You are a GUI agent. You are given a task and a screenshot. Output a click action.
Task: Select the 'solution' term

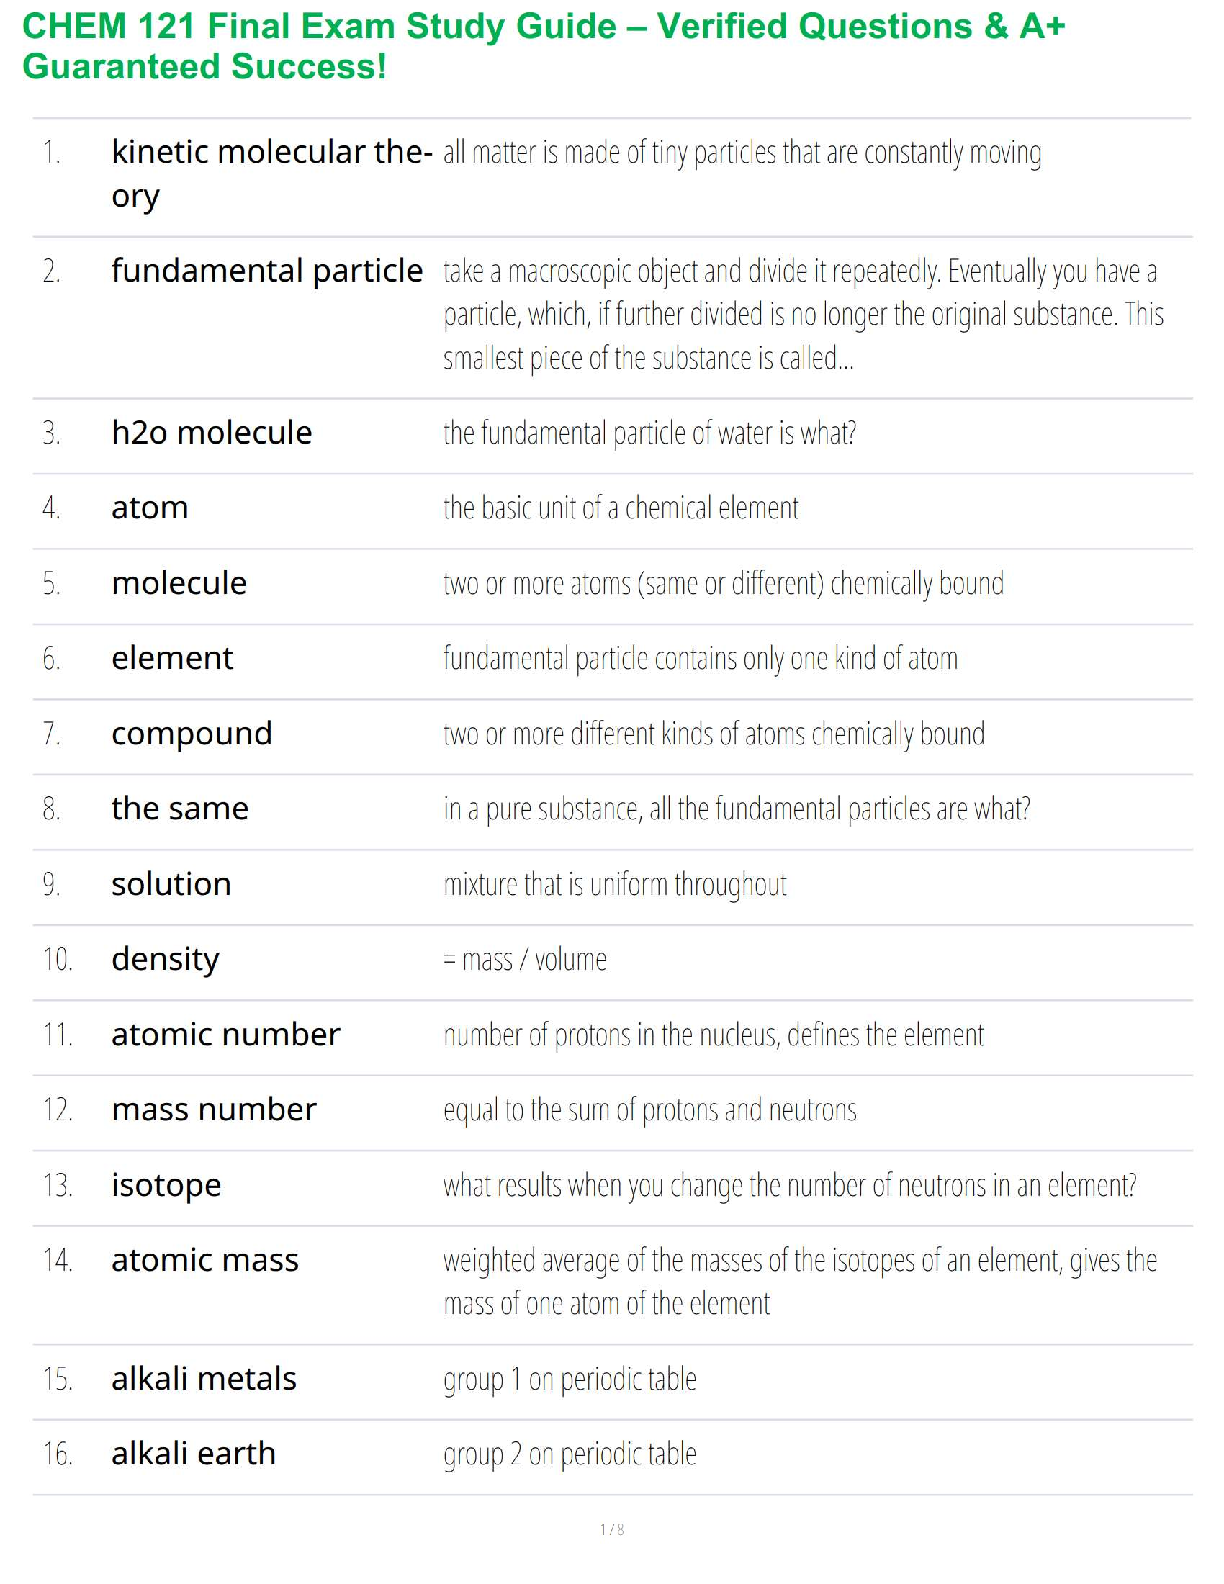(x=171, y=884)
